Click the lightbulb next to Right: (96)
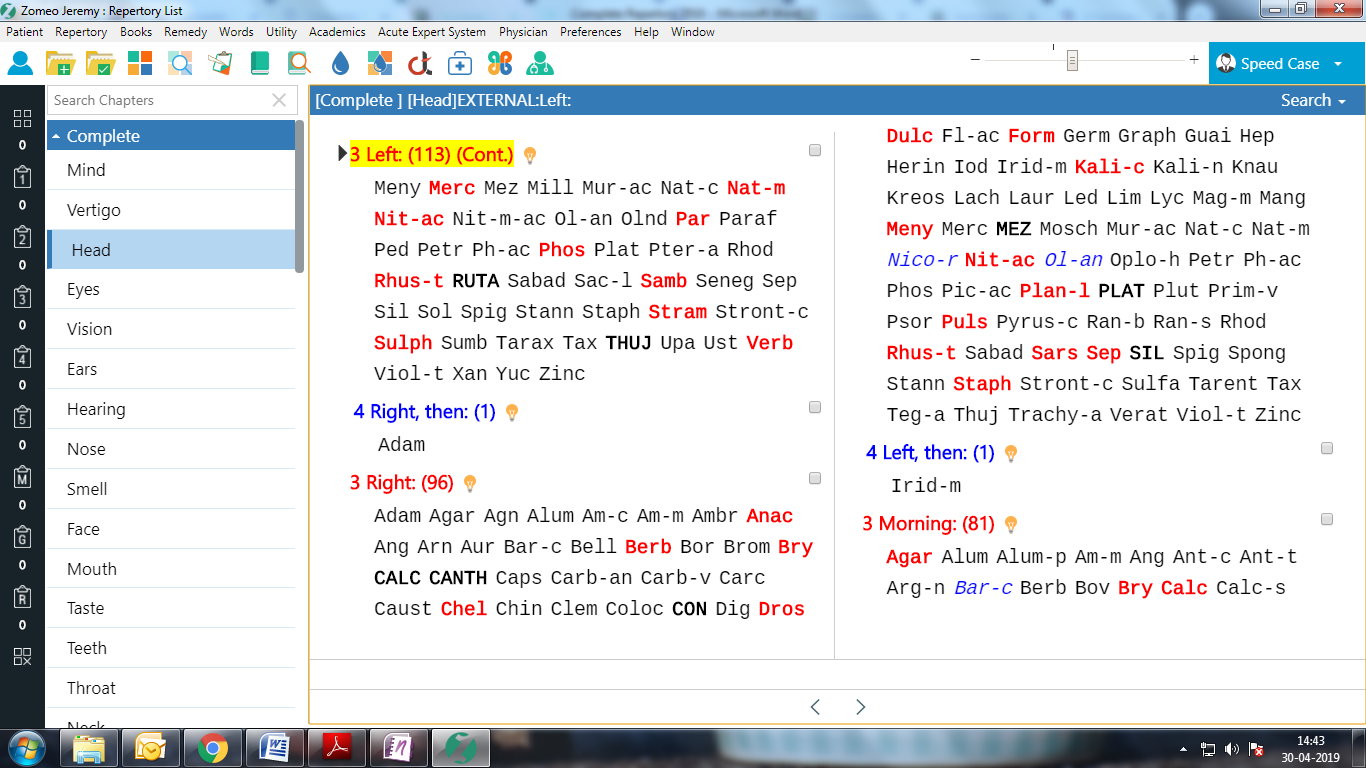 coord(470,483)
